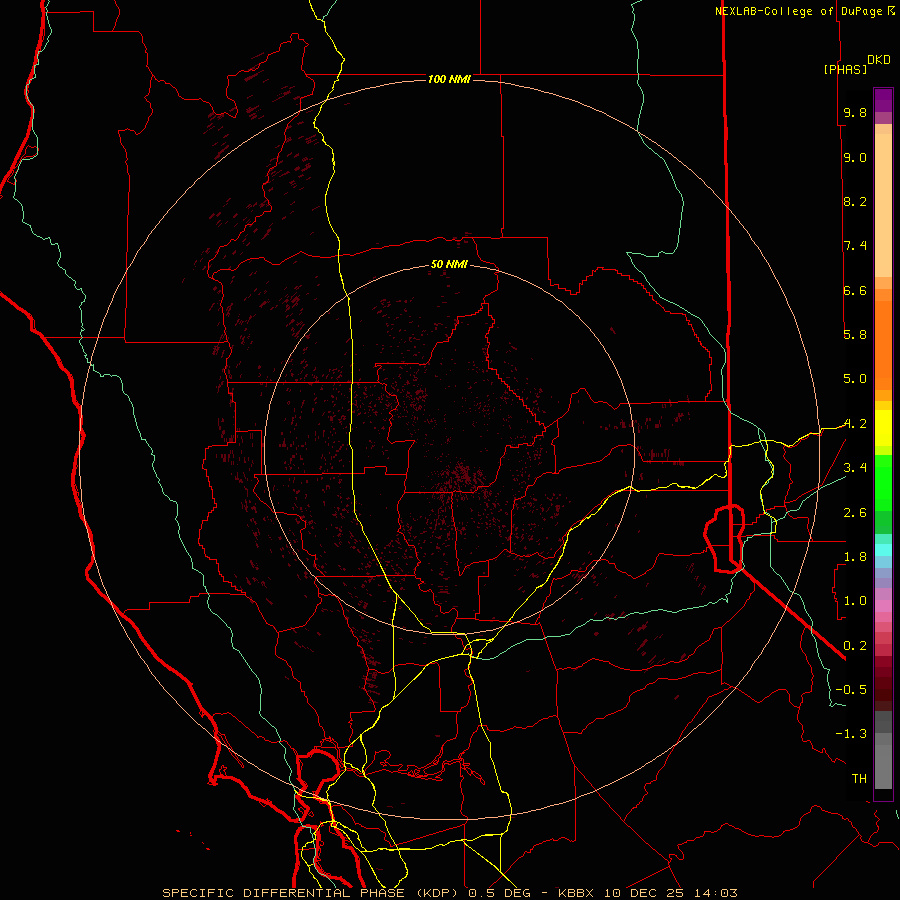
Task: Click the TH label on color scale
Action: click(859, 778)
